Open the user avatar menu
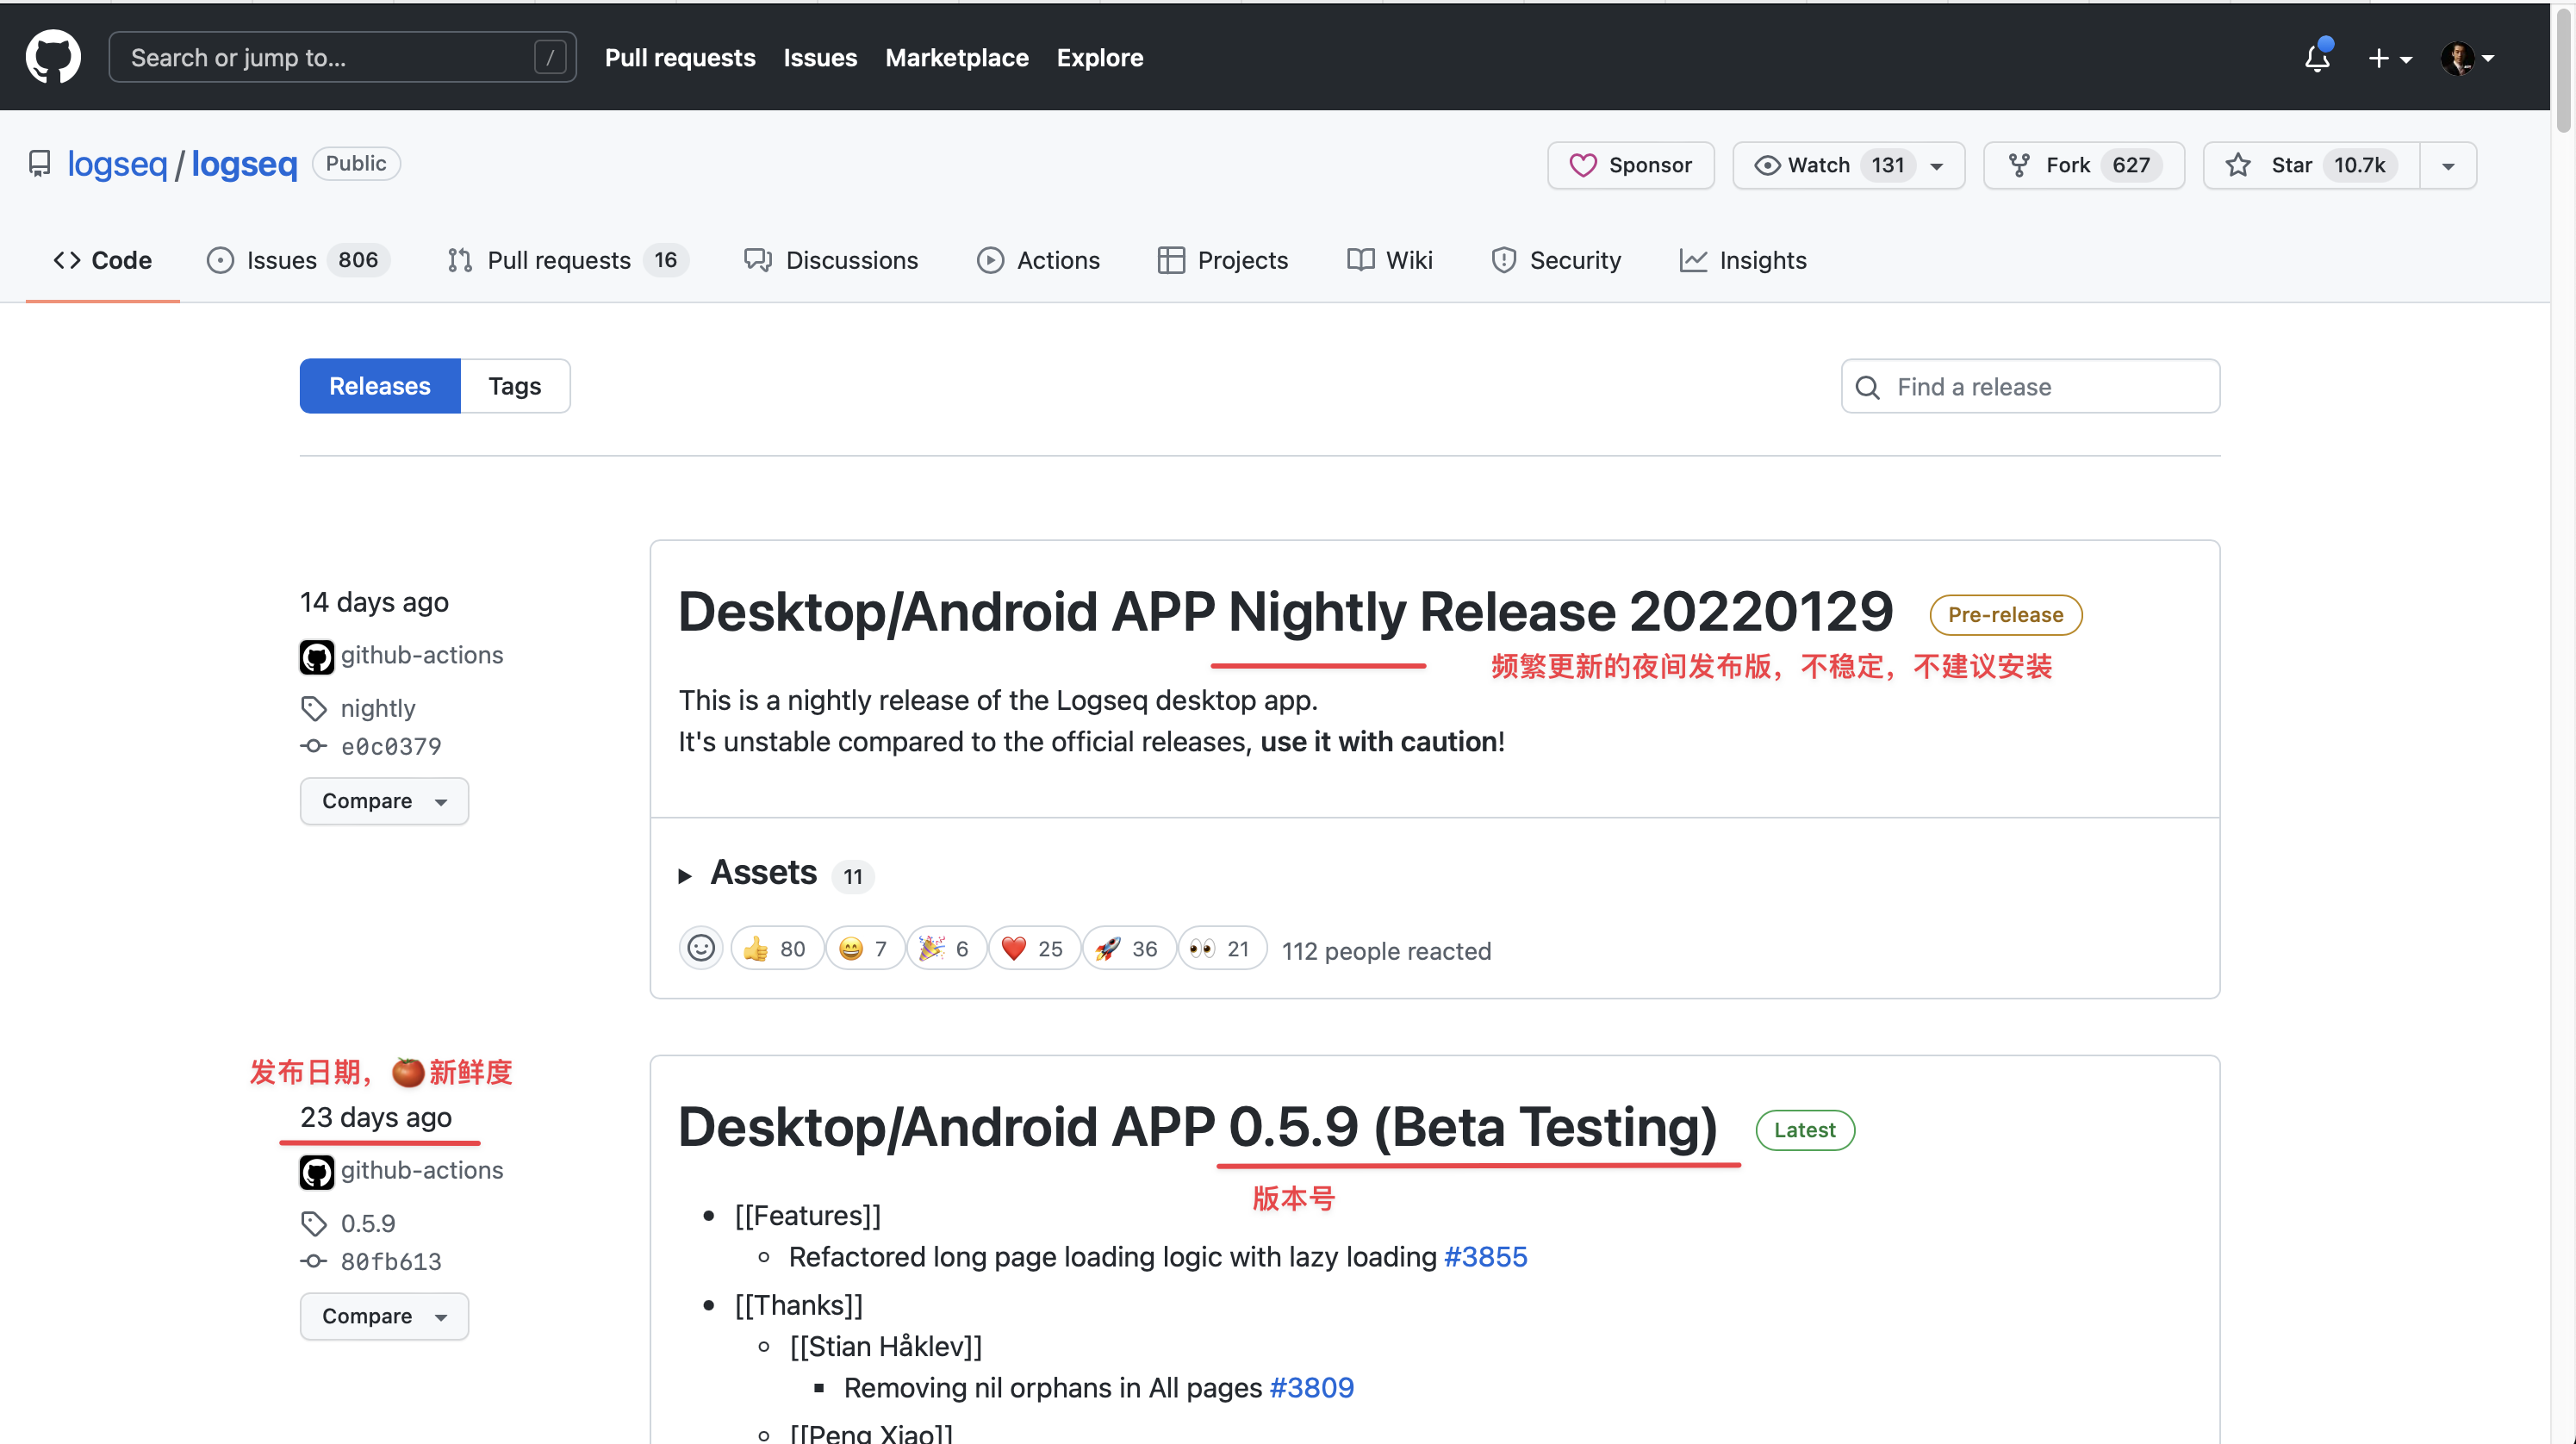2576x1444 pixels. (2467, 58)
